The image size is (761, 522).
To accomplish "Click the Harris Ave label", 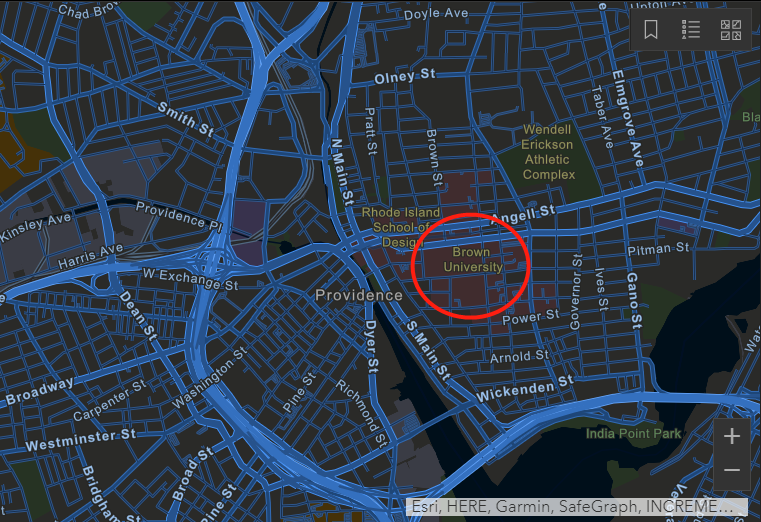I will (x=90, y=256).
